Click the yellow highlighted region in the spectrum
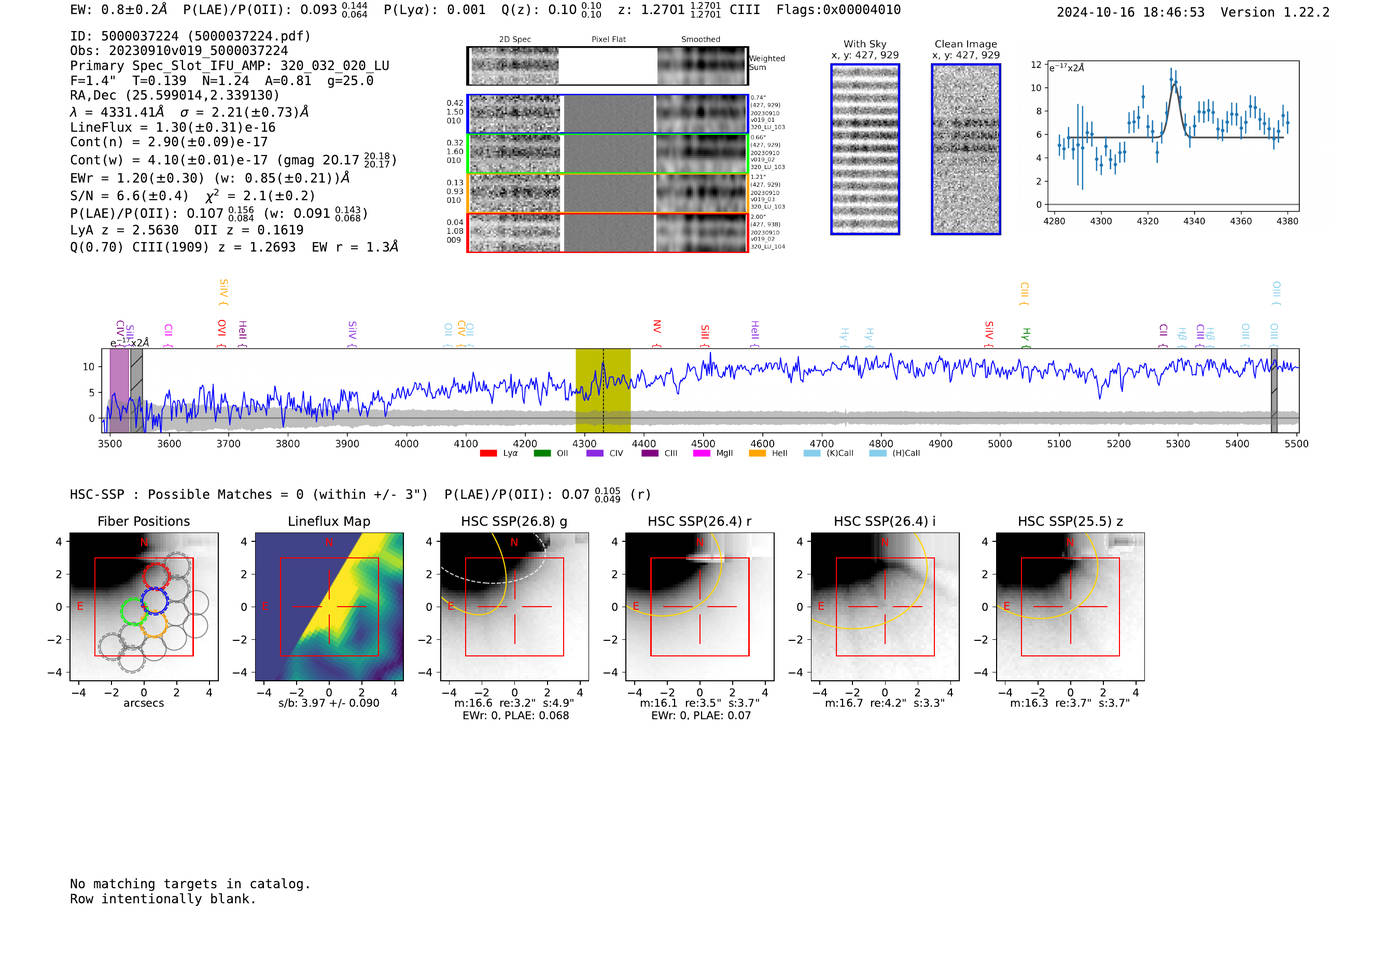The image size is (1400, 953). point(603,390)
